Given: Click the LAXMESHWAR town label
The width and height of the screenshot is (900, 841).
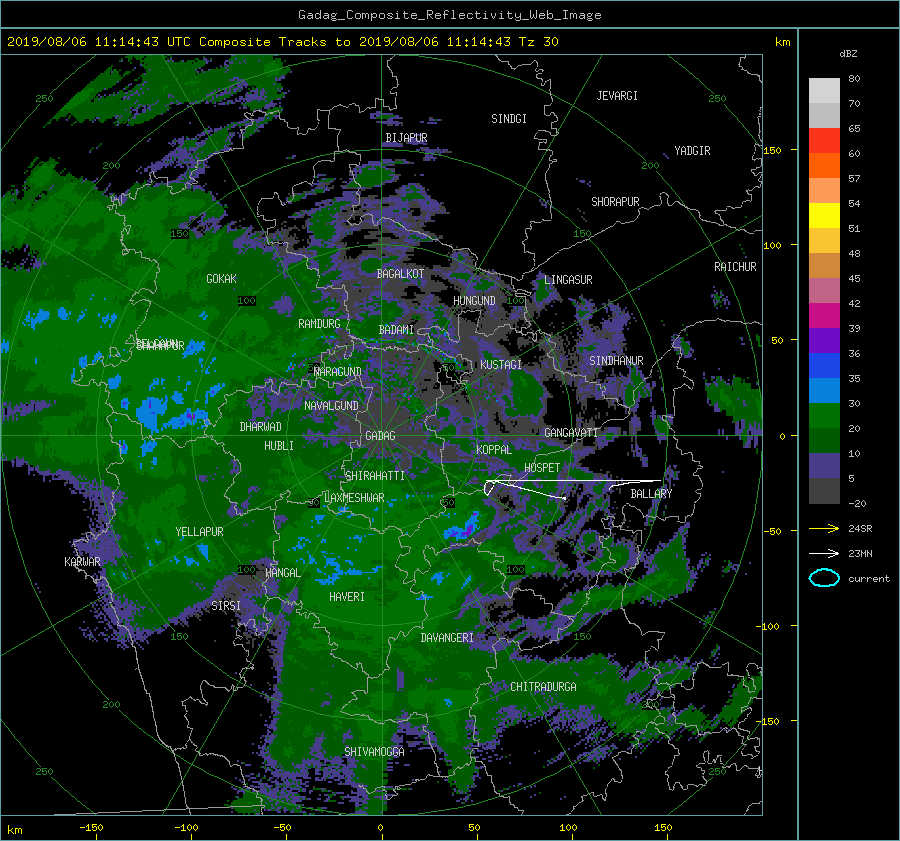Looking at the screenshot, I should click(x=354, y=498).
